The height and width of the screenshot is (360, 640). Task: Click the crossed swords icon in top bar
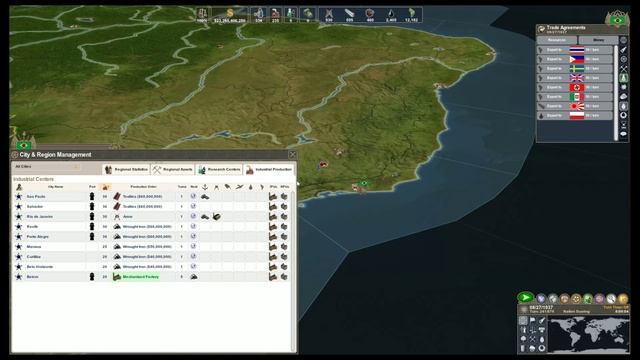click(329, 14)
